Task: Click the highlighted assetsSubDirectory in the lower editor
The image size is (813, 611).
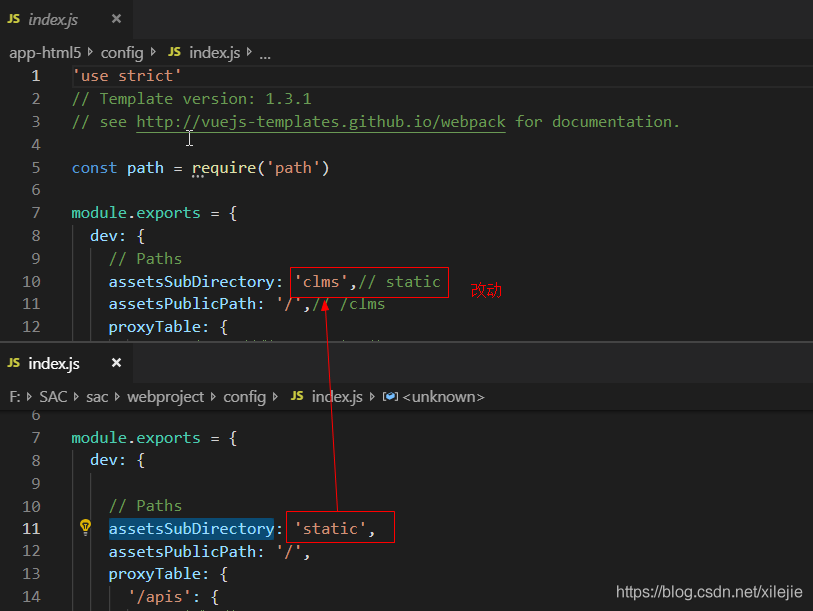Action: (x=190, y=529)
